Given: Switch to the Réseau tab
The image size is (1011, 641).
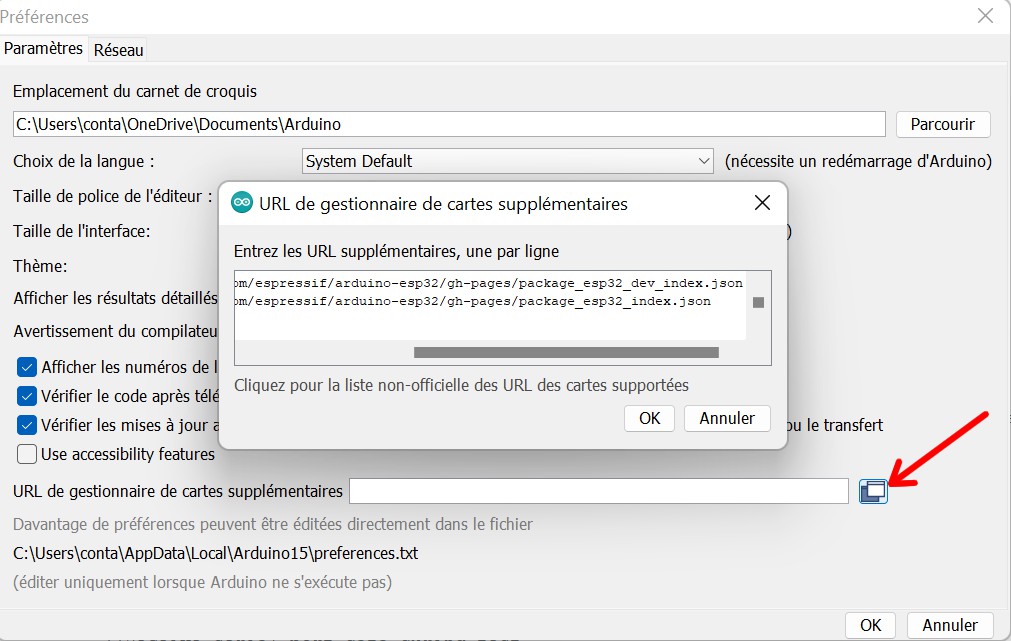Looking at the screenshot, I should pos(119,50).
